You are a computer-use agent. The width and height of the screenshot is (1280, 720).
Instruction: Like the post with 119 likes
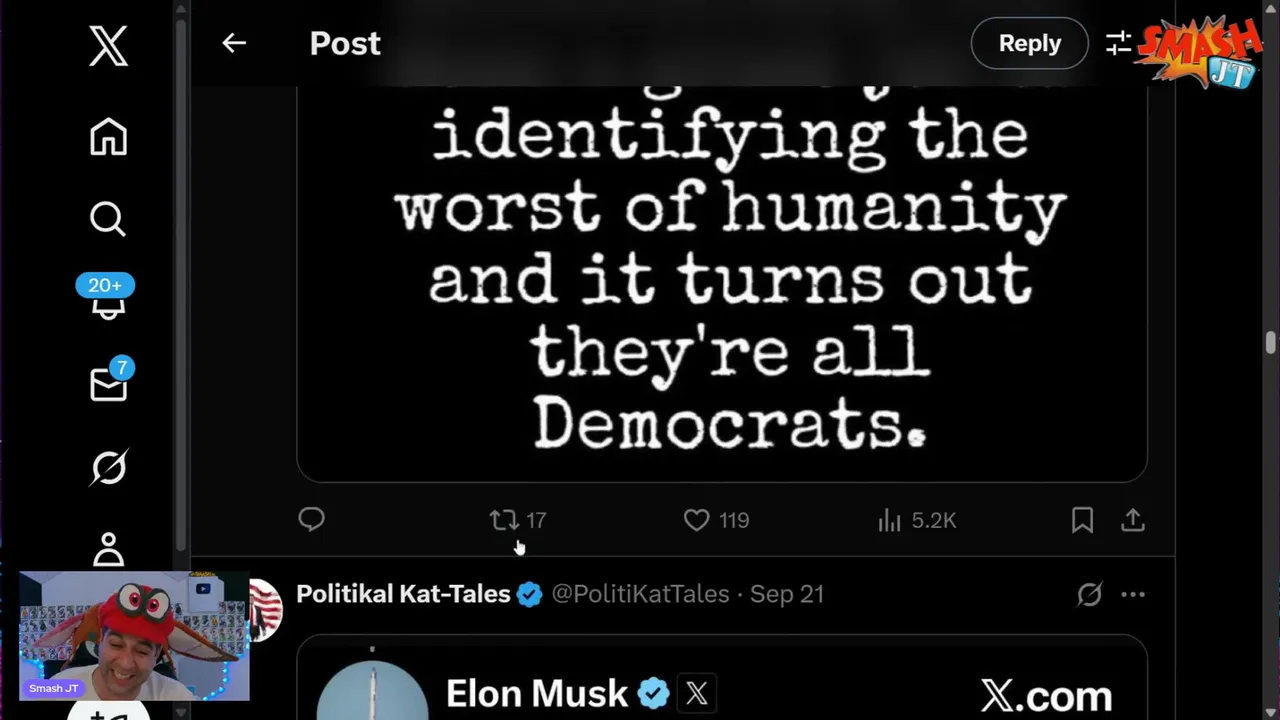coord(716,520)
